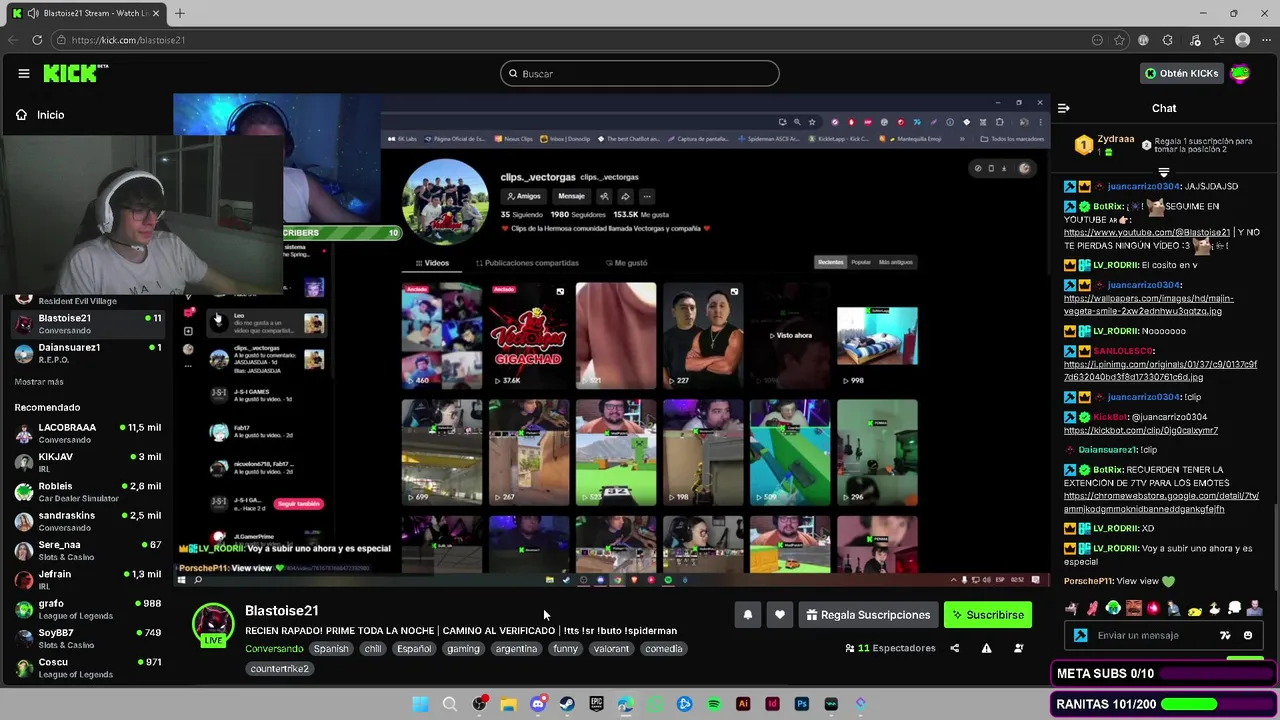Open the browser extensions puzzle icon

pos(1167,40)
